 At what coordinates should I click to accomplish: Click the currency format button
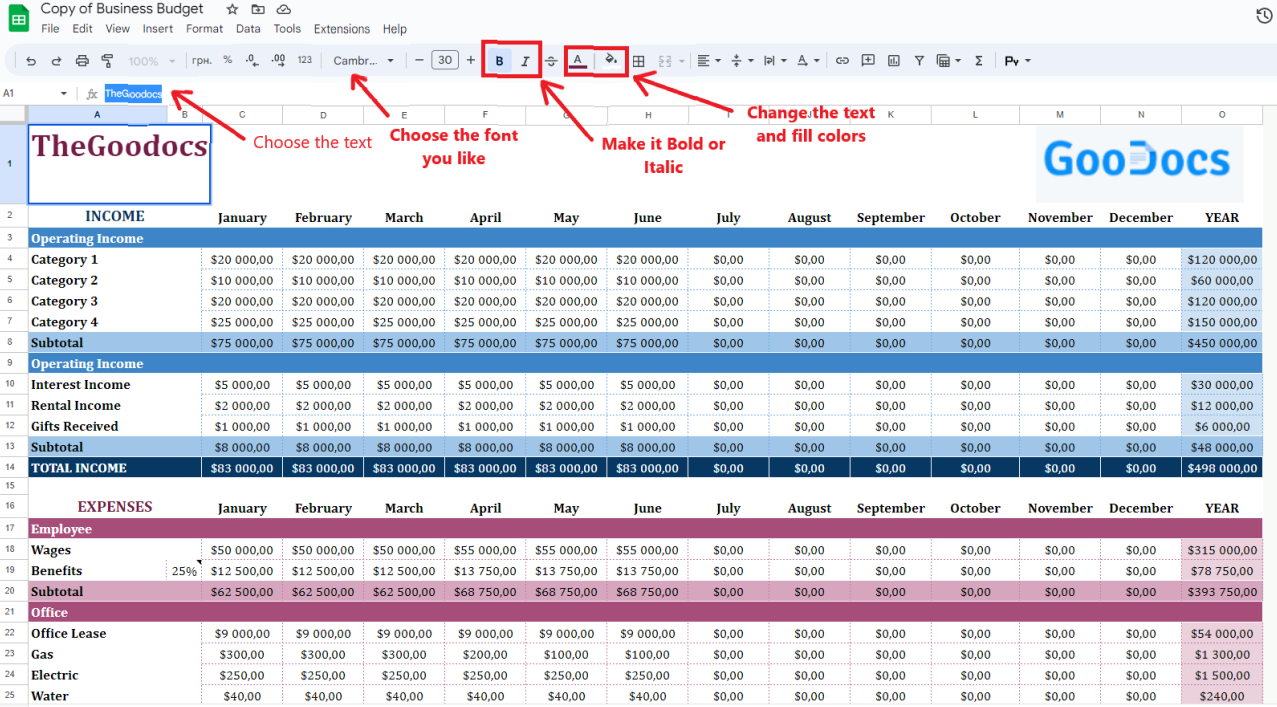coord(202,60)
